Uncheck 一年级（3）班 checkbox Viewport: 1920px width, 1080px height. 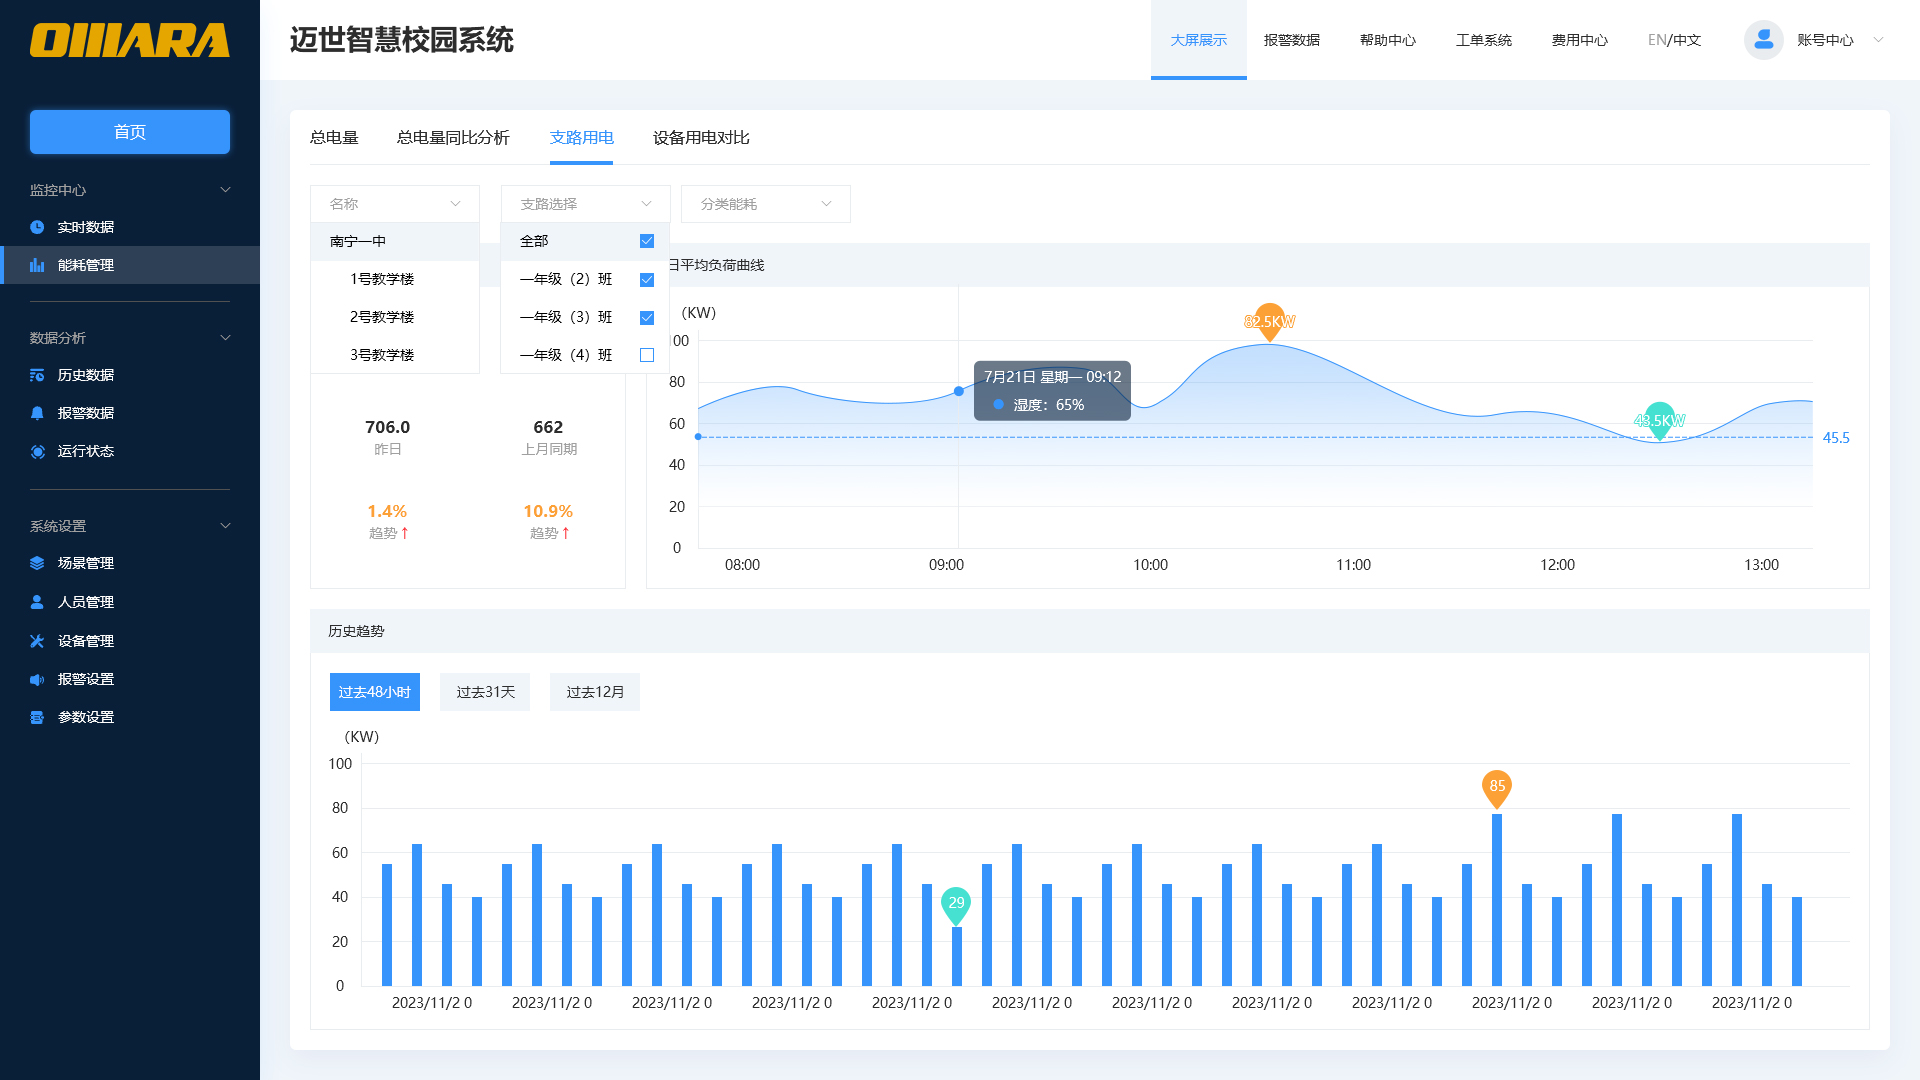pos(647,317)
